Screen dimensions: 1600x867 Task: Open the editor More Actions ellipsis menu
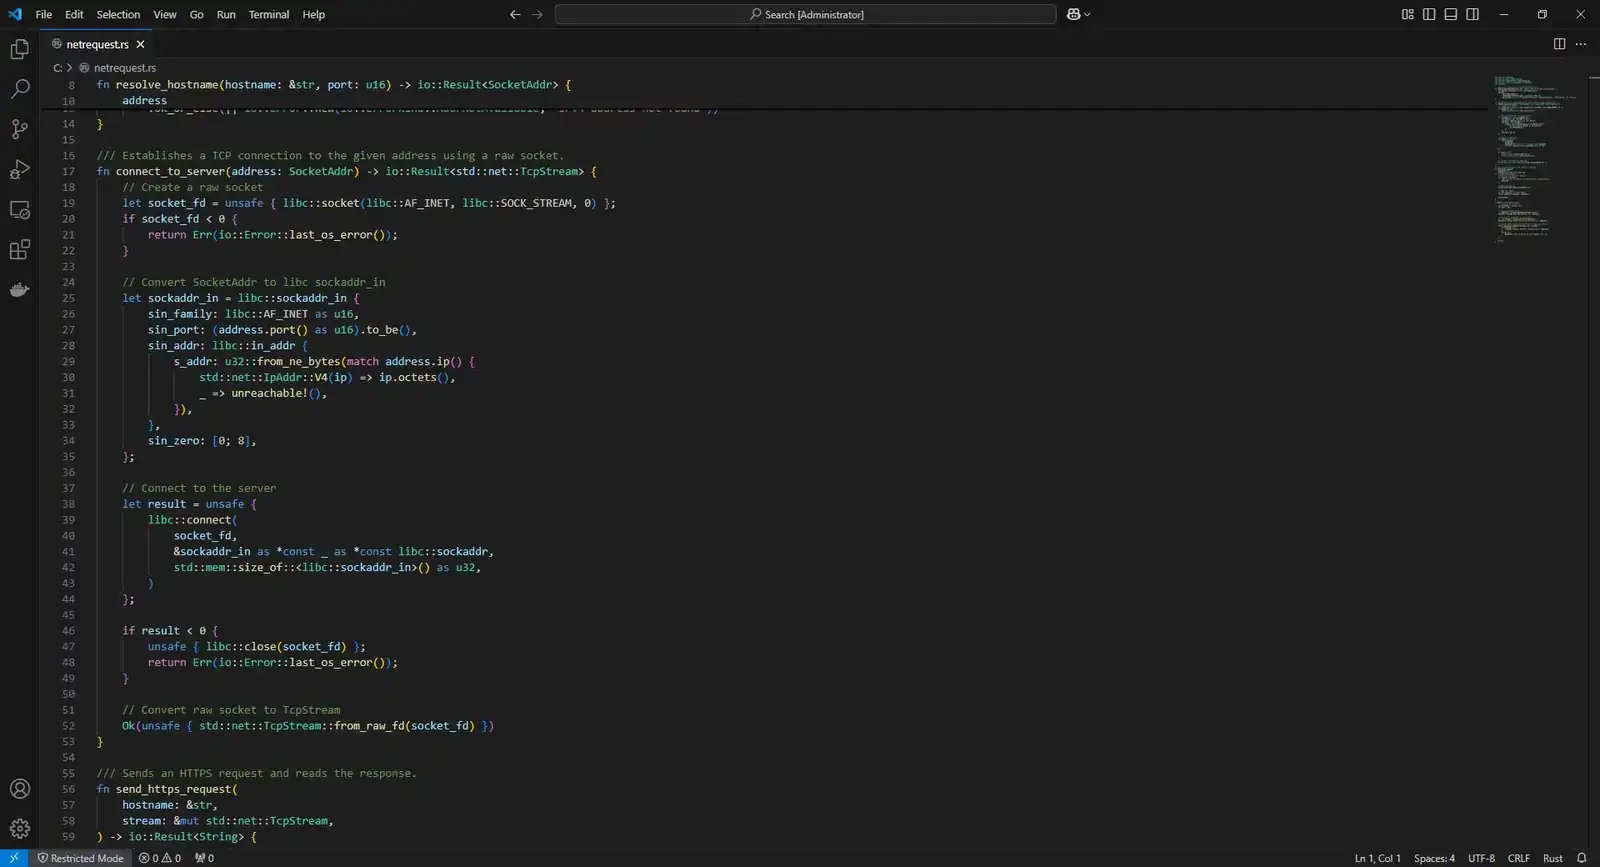coord(1581,44)
